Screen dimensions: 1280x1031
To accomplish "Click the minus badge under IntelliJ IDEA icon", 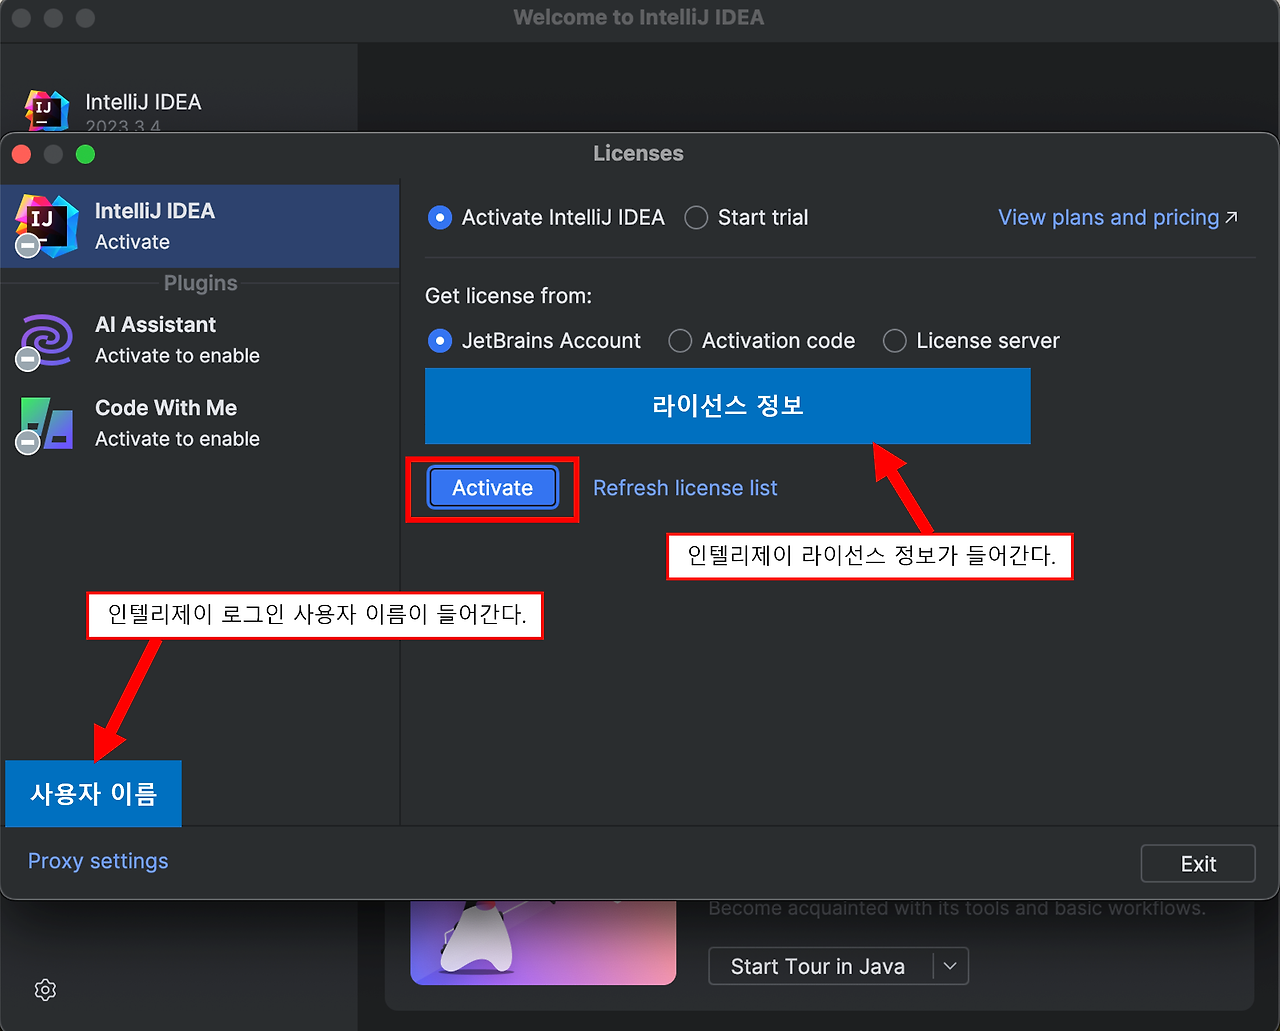I will point(28,246).
